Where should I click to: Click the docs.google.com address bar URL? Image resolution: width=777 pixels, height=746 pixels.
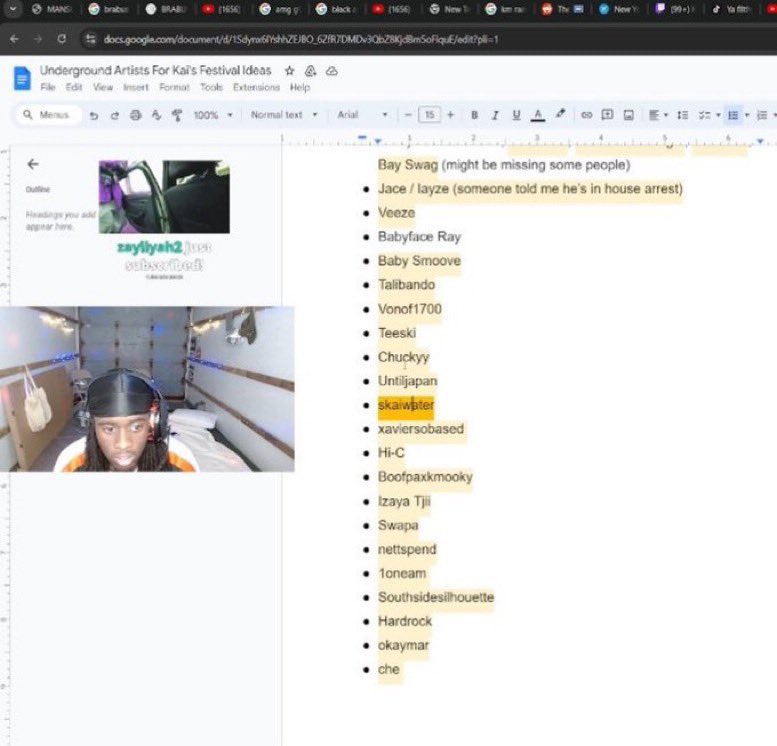pos(301,39)
